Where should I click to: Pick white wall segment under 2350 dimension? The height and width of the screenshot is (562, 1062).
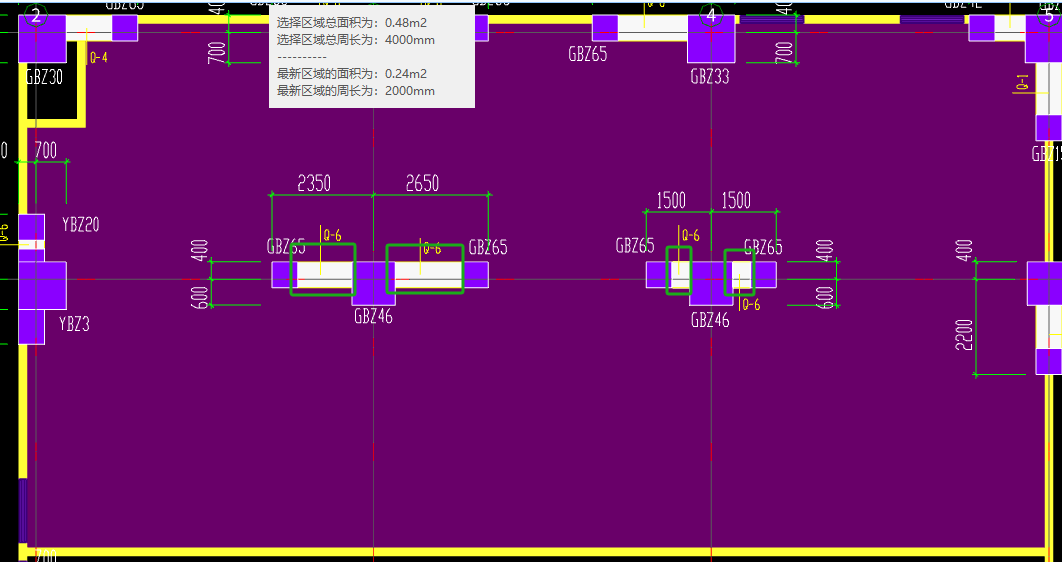click(x=324, y=275)
